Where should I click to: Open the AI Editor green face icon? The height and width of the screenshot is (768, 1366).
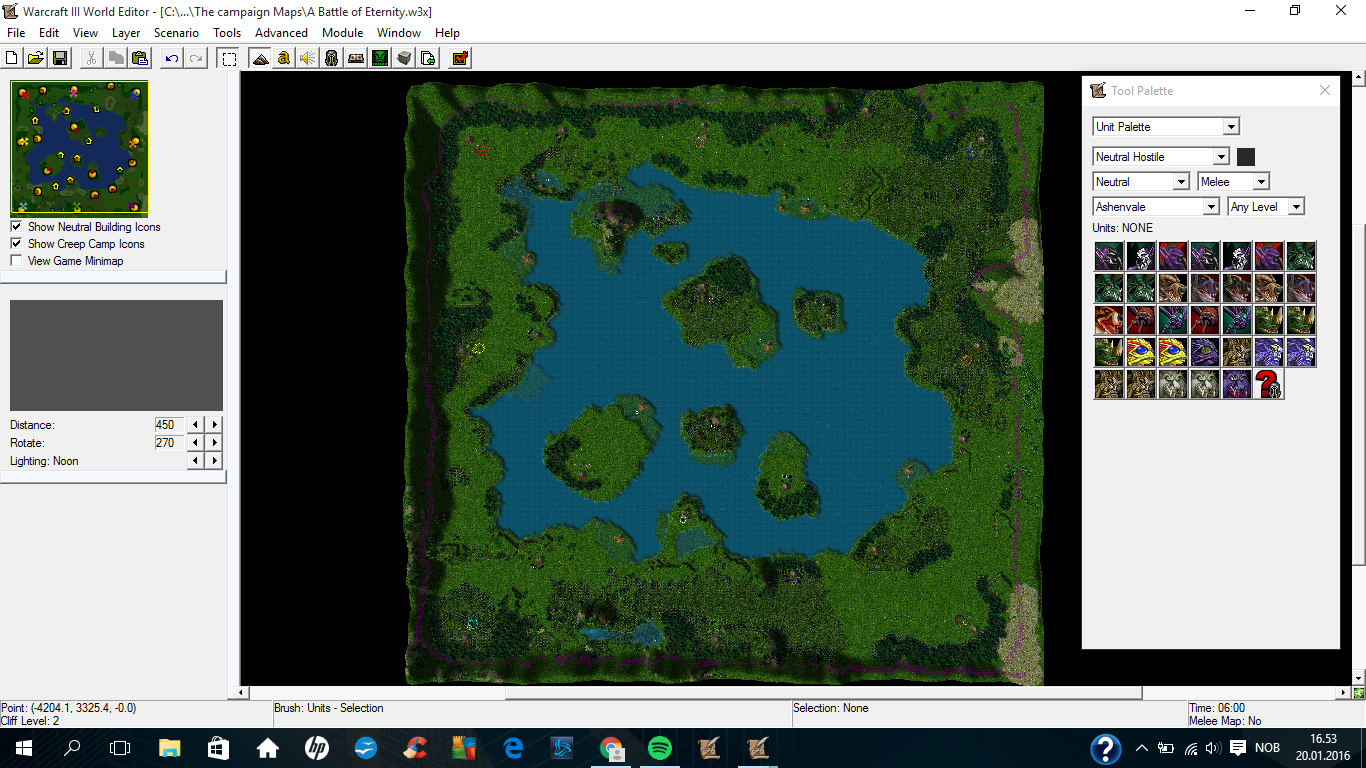(x=380, y=58)
